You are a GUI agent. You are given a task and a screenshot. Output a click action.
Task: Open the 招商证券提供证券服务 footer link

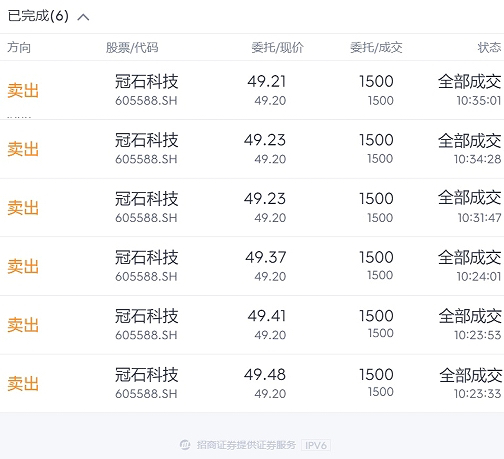[246, 445]
